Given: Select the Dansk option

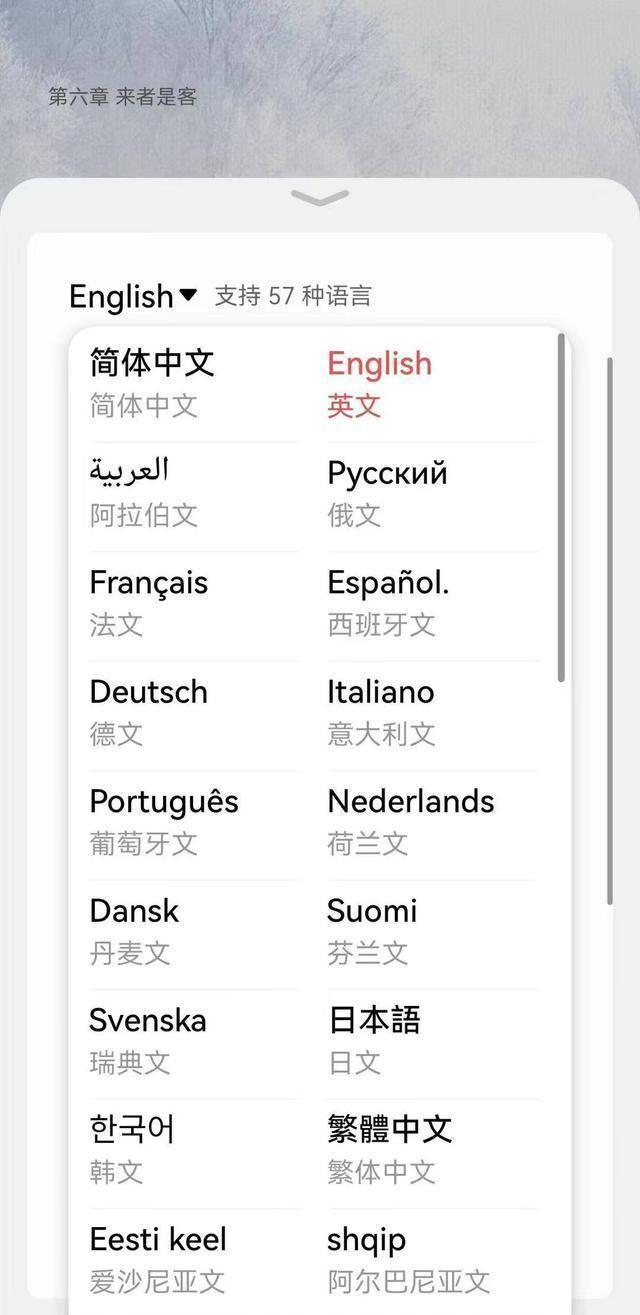Looking at the screenshot, I should pyautogui.click(x=134, y=930).
